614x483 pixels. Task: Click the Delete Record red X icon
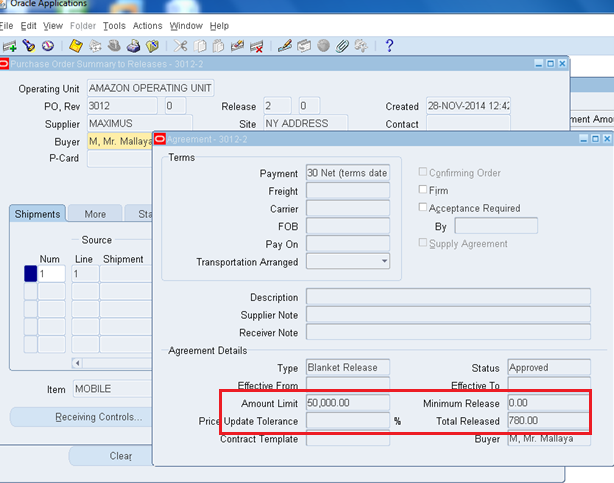(x=256, y=46)
